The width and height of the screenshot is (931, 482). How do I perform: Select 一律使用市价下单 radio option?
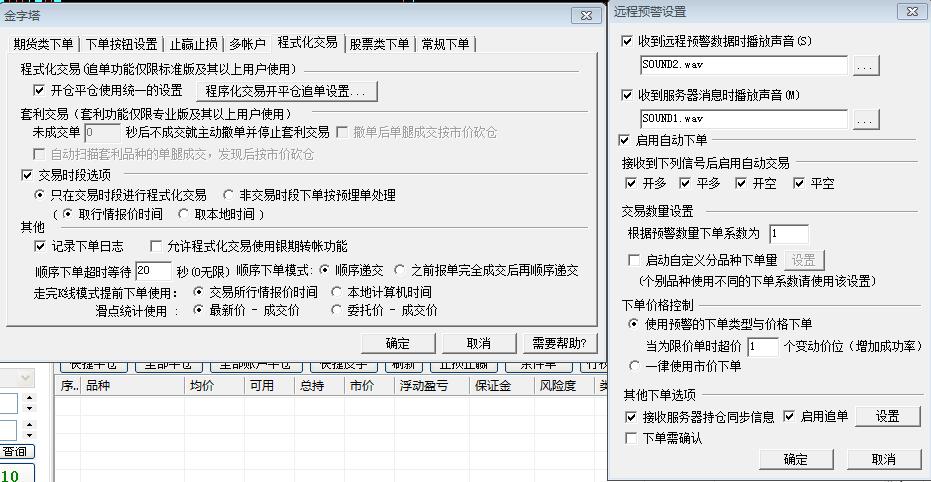pyautogui.click(x=634, y=366)
